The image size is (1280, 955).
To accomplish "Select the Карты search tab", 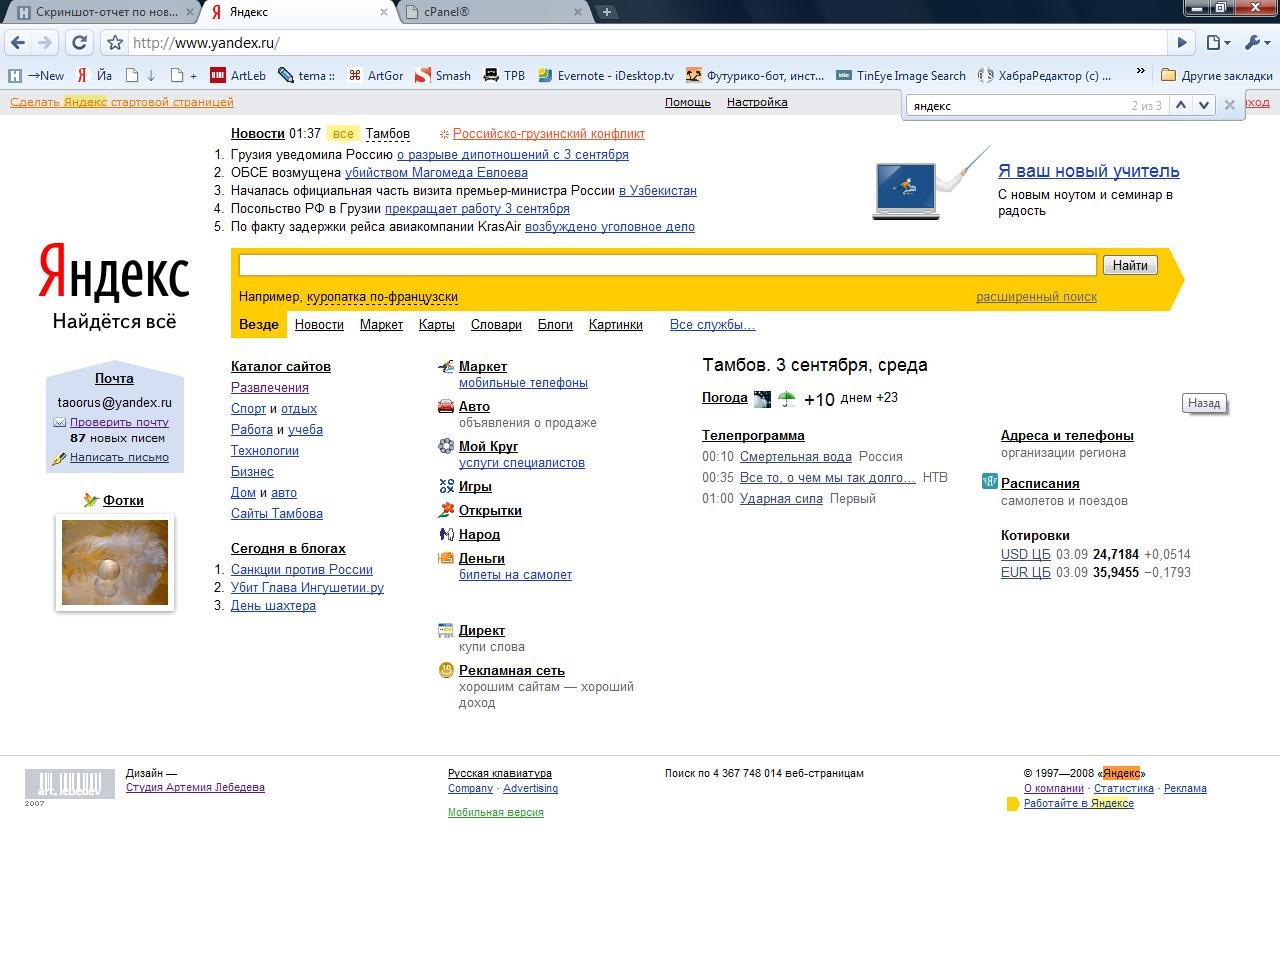I will (x=437, y=325).
